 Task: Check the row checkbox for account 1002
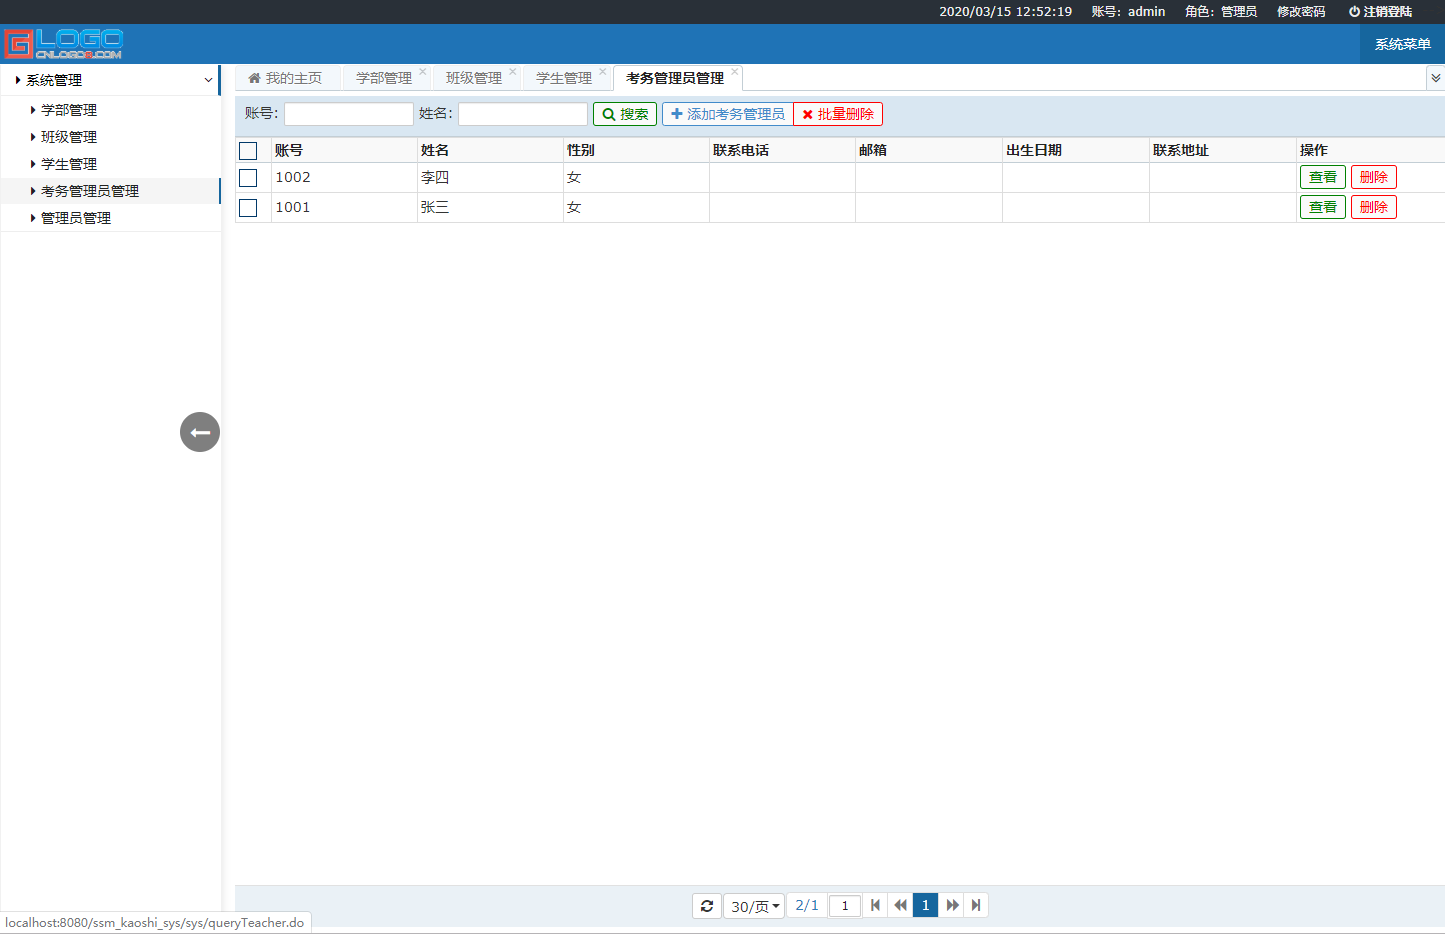(249, 178)
